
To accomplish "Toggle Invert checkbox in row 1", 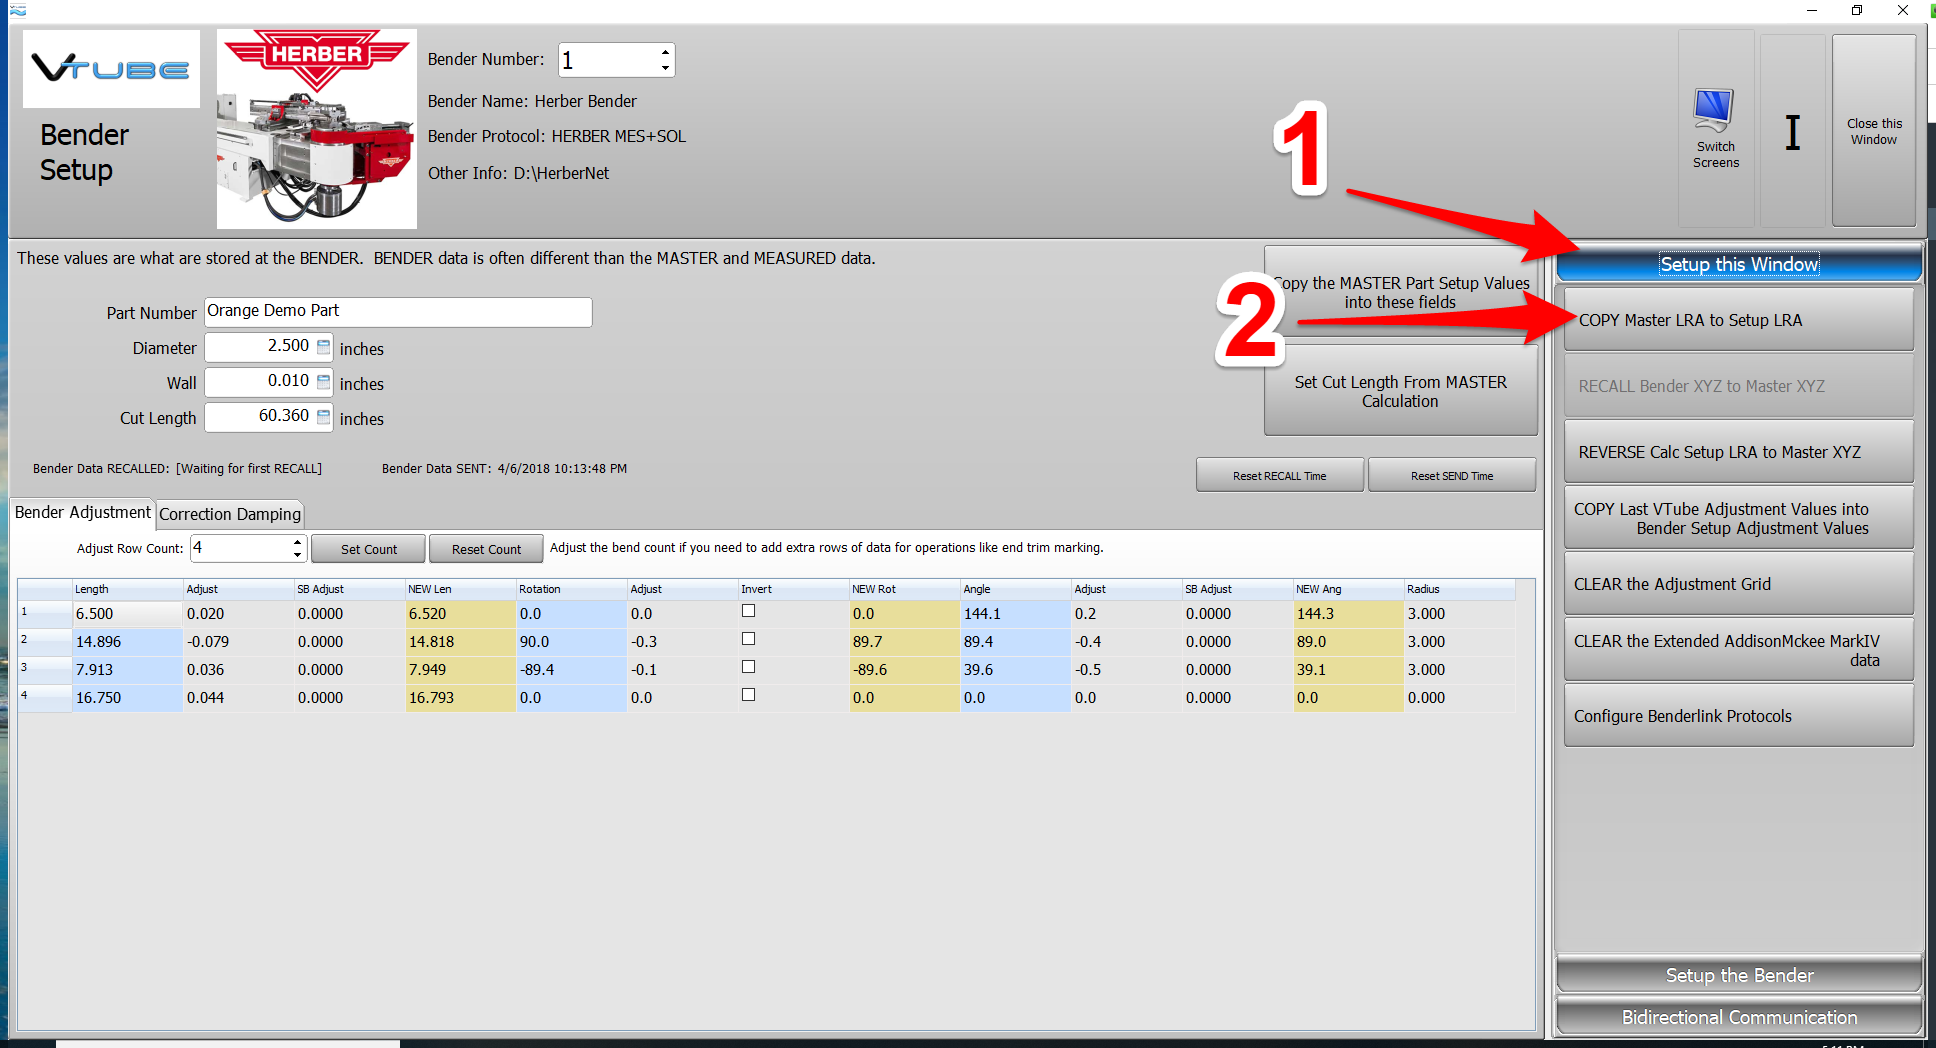I will [x=748, y=611].
